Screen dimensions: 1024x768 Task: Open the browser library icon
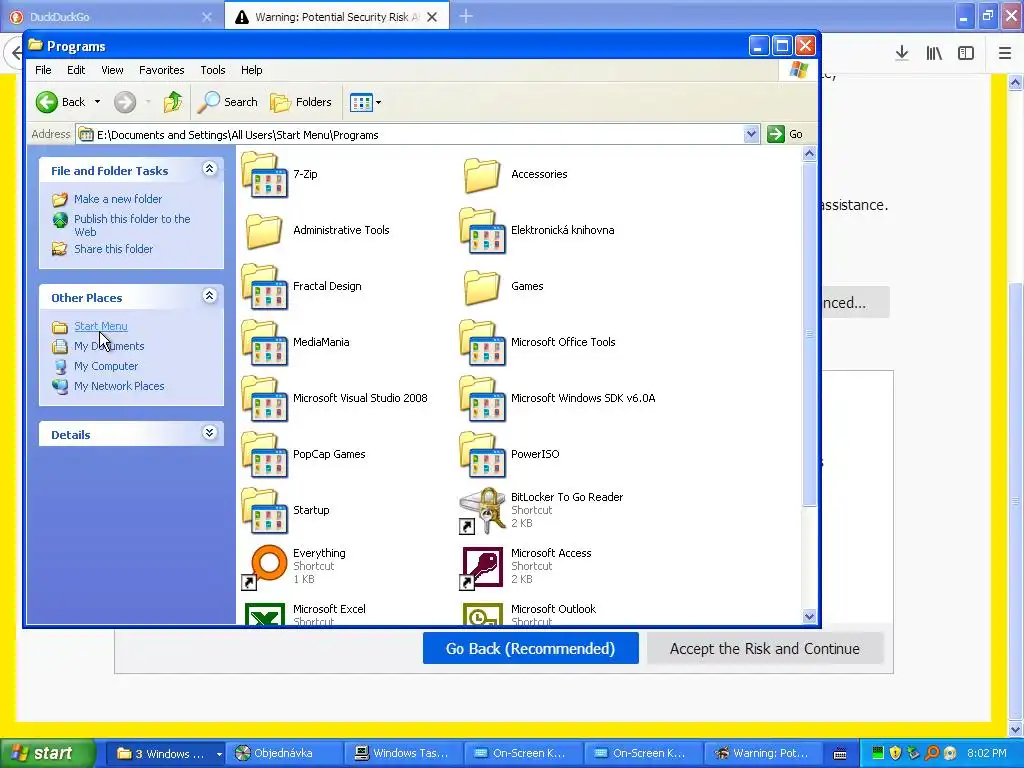coord(934,54)
